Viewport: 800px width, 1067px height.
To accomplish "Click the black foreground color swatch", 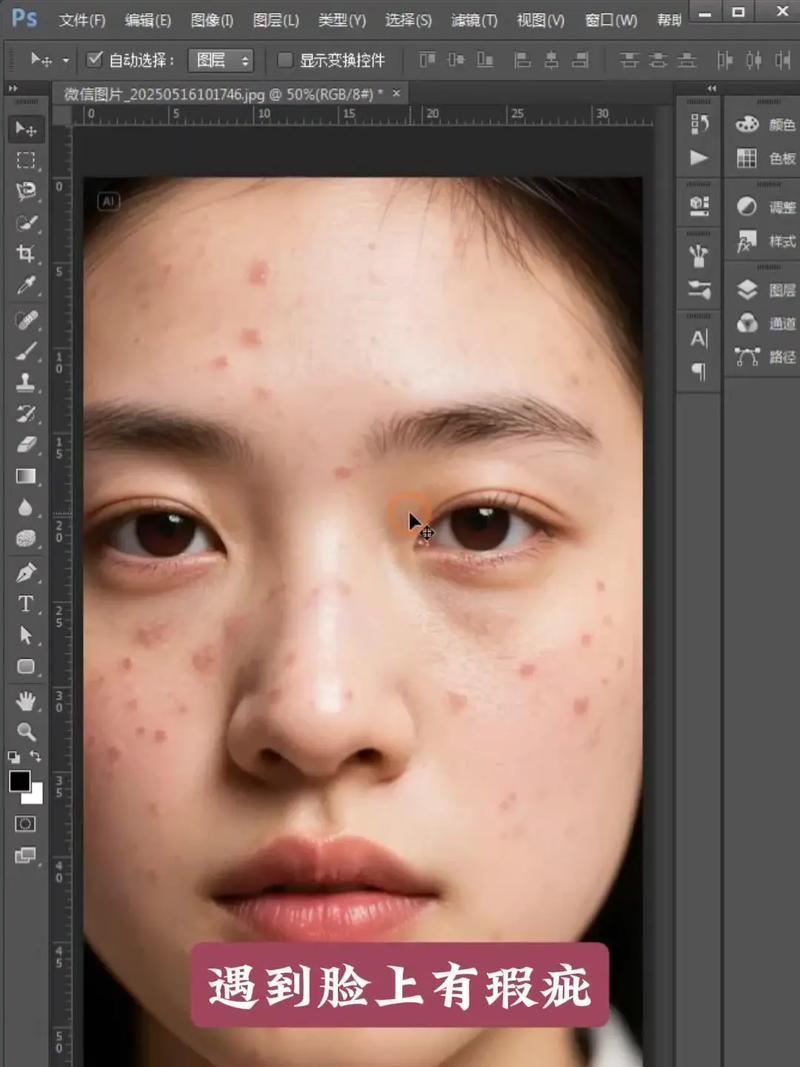I will point(19,781).
